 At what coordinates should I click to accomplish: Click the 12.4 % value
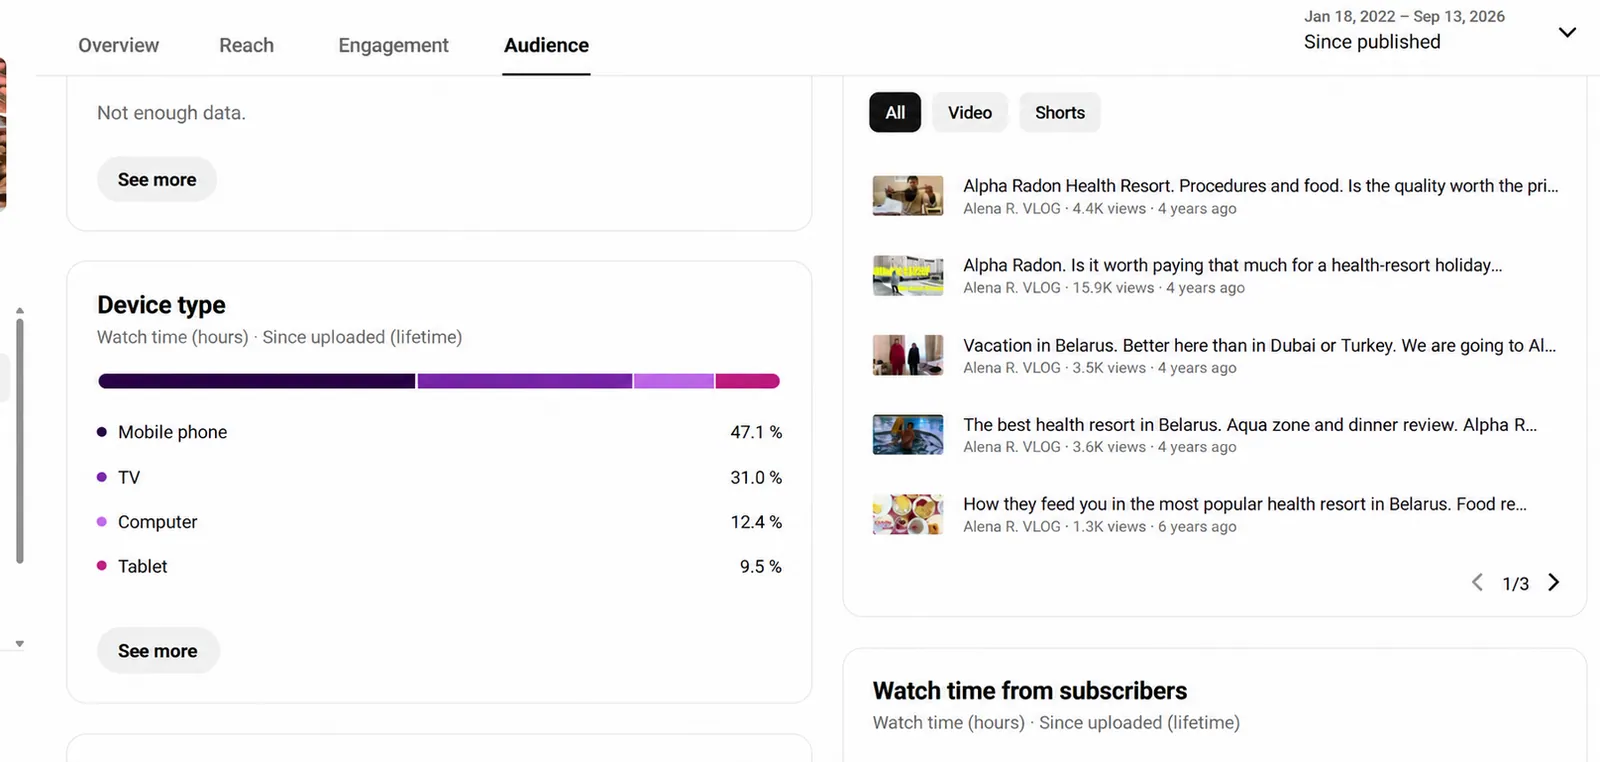756,522
